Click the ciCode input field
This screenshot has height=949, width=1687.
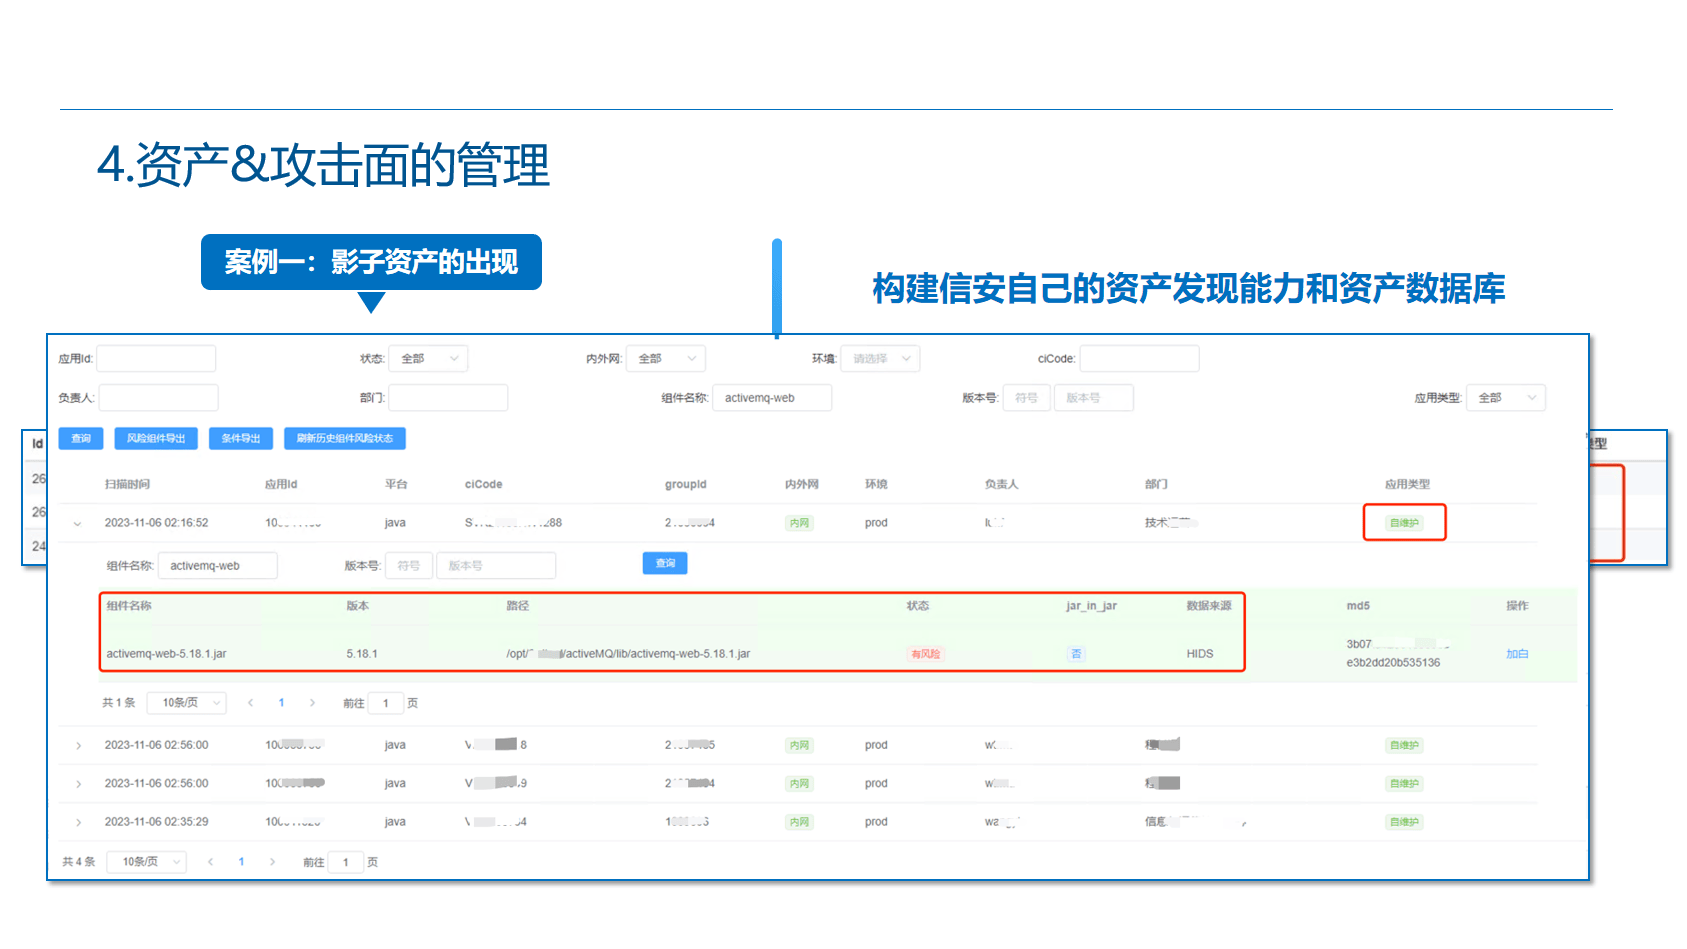1139,358
